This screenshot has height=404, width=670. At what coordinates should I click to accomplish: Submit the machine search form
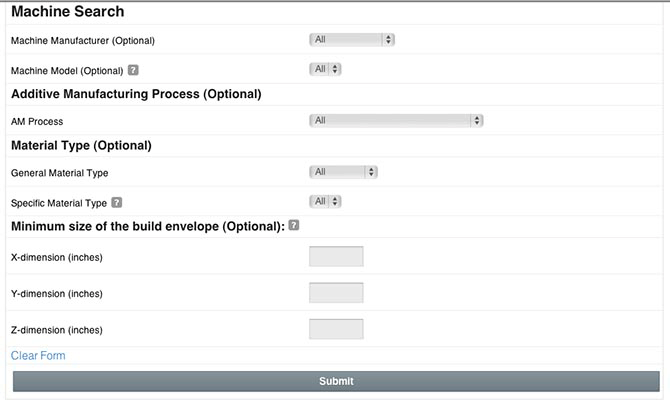coord(336,381)
